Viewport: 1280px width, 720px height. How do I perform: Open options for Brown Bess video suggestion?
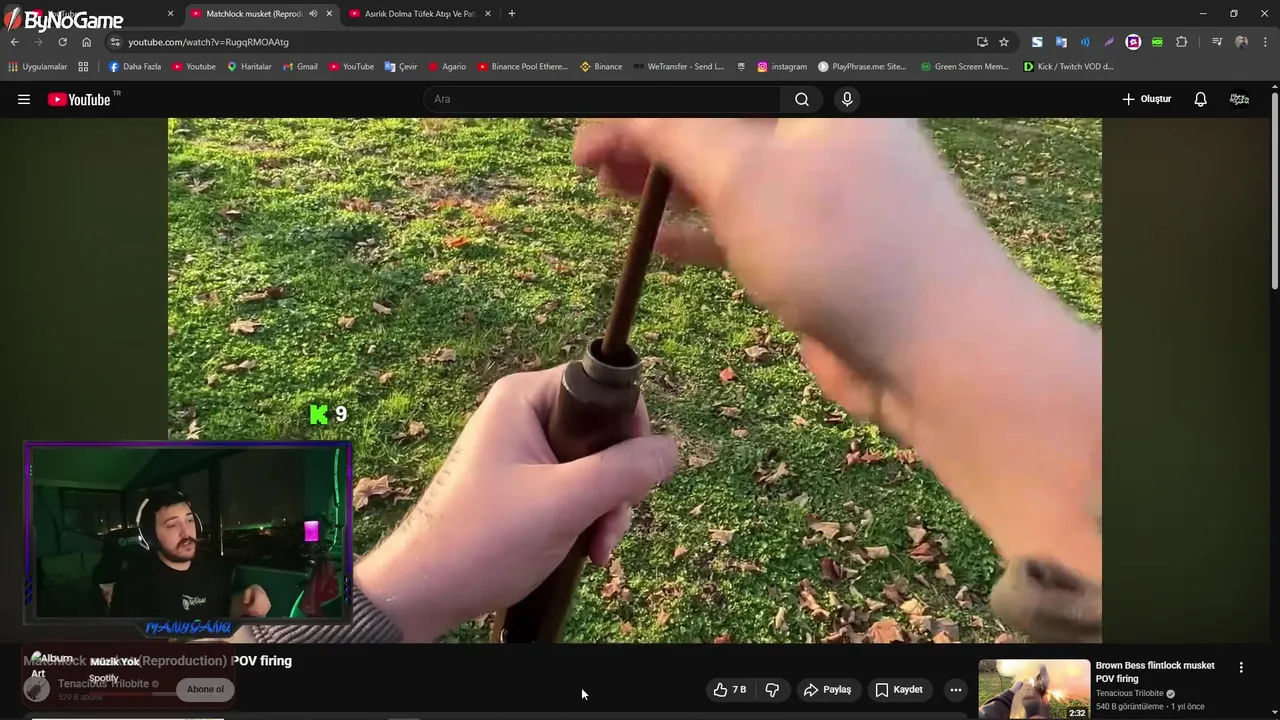click(1241, 667)
